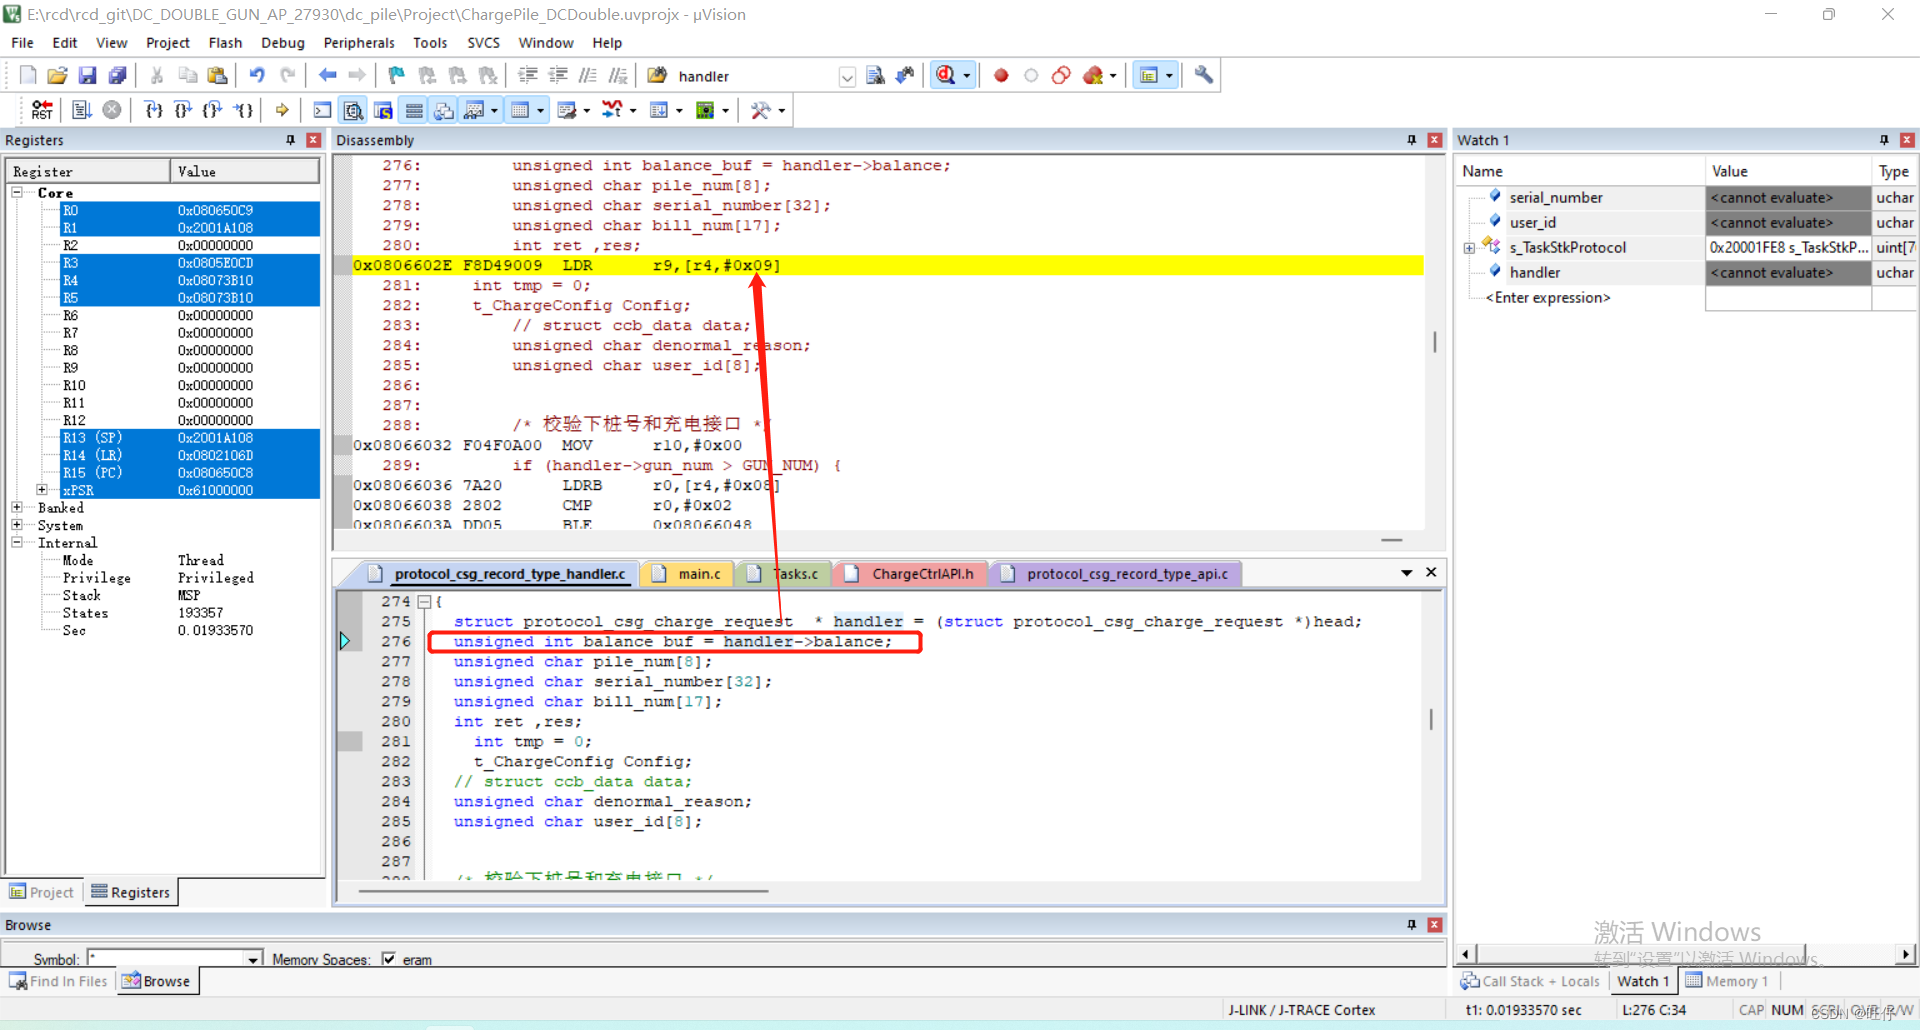The image size is (1920, 1030).
Task: Toggle auto-hide pin on Watch 1 panel
Action: (1884, 140)
